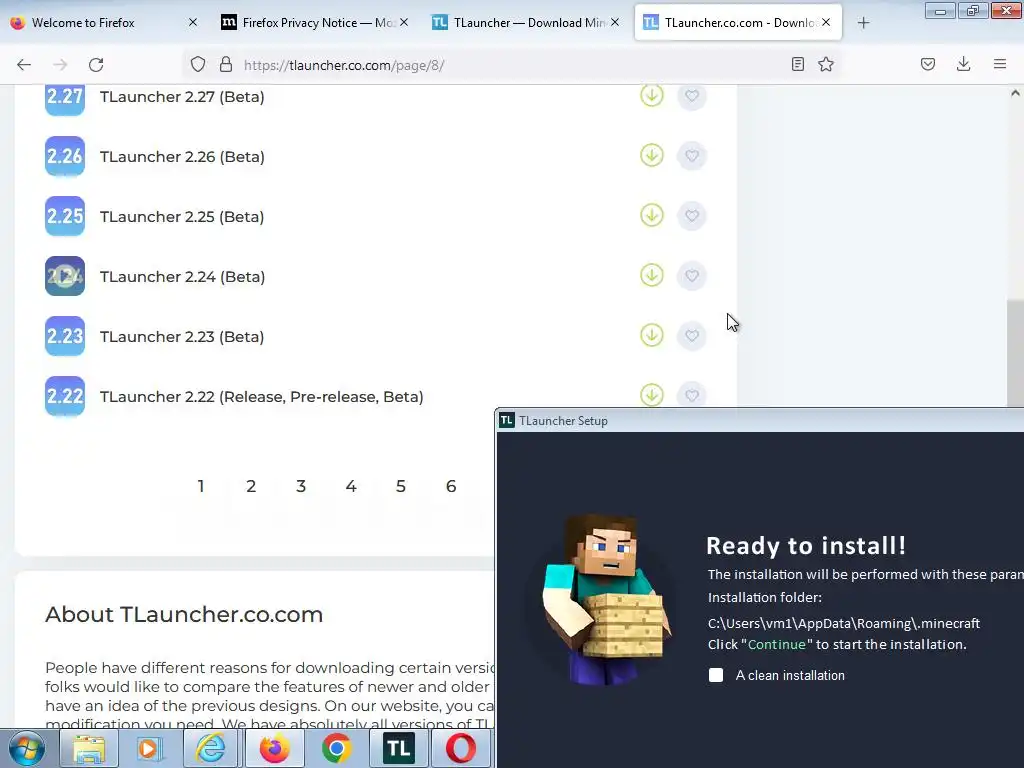This screenshot has height=768, width=1024.
Task: View site security lock information
Action: click(226, 64)
